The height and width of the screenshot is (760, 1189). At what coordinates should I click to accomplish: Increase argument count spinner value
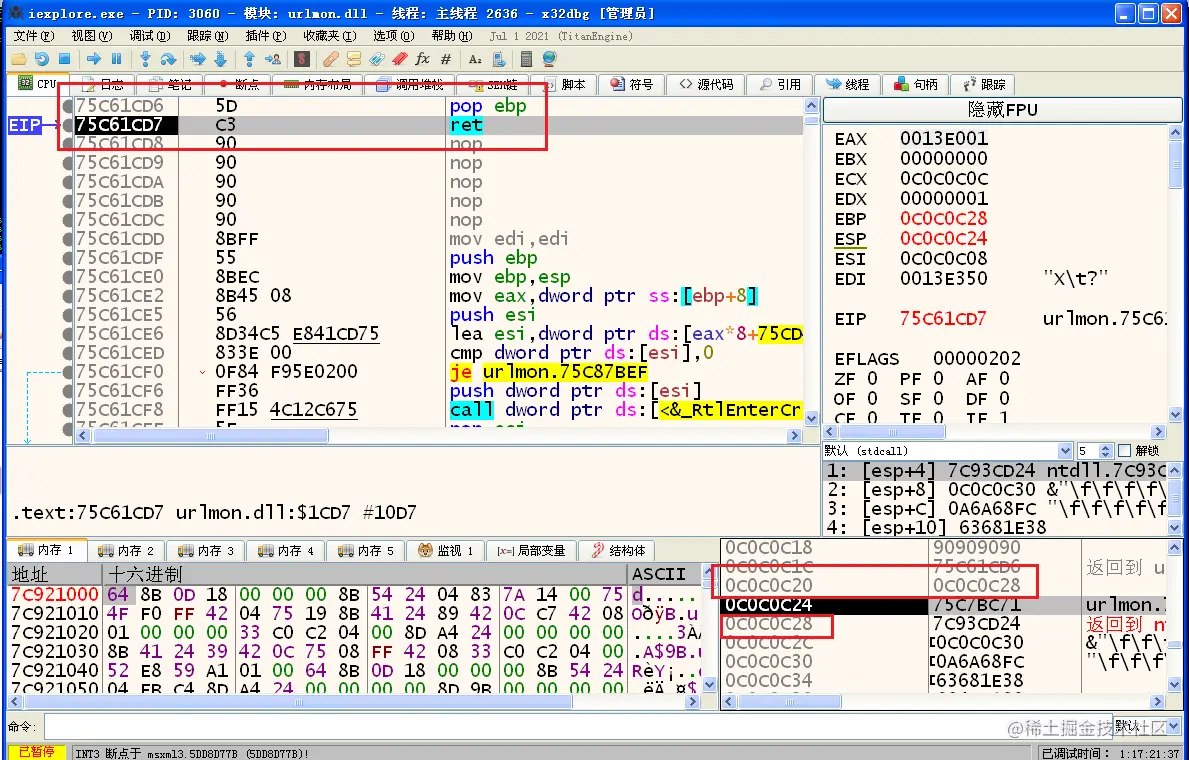pyautogui.click(x=1106, y=447)
